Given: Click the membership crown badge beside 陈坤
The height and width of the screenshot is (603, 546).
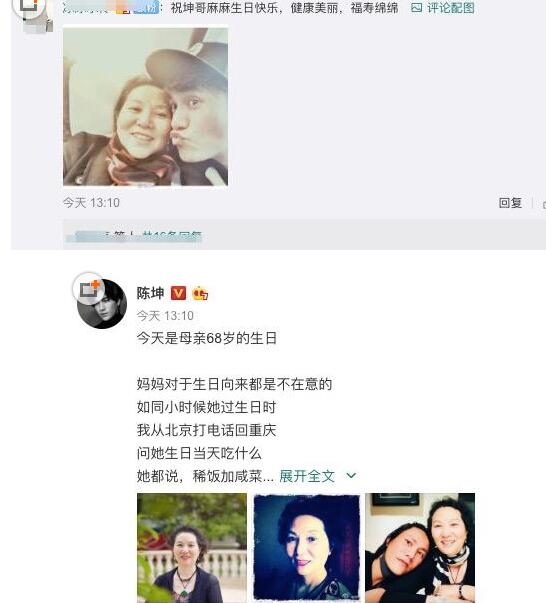Looking at the screenshot, I should 200,294.
